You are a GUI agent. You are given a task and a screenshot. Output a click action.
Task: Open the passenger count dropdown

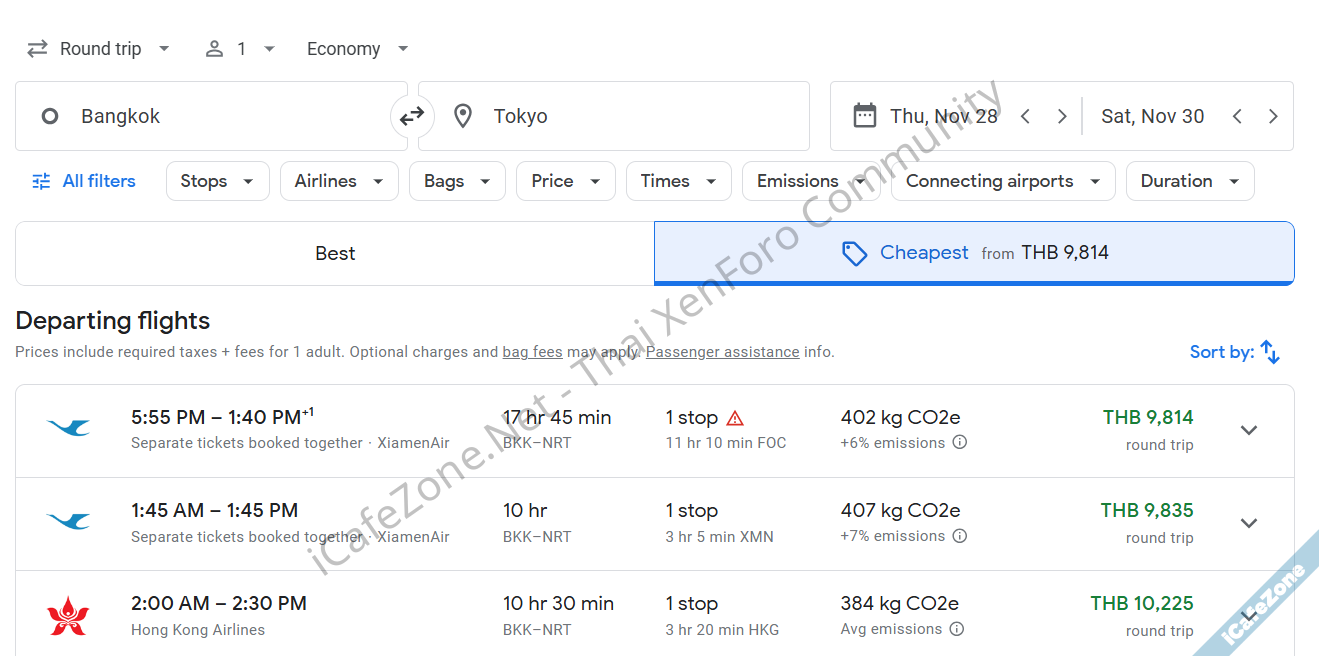point(240,49)
